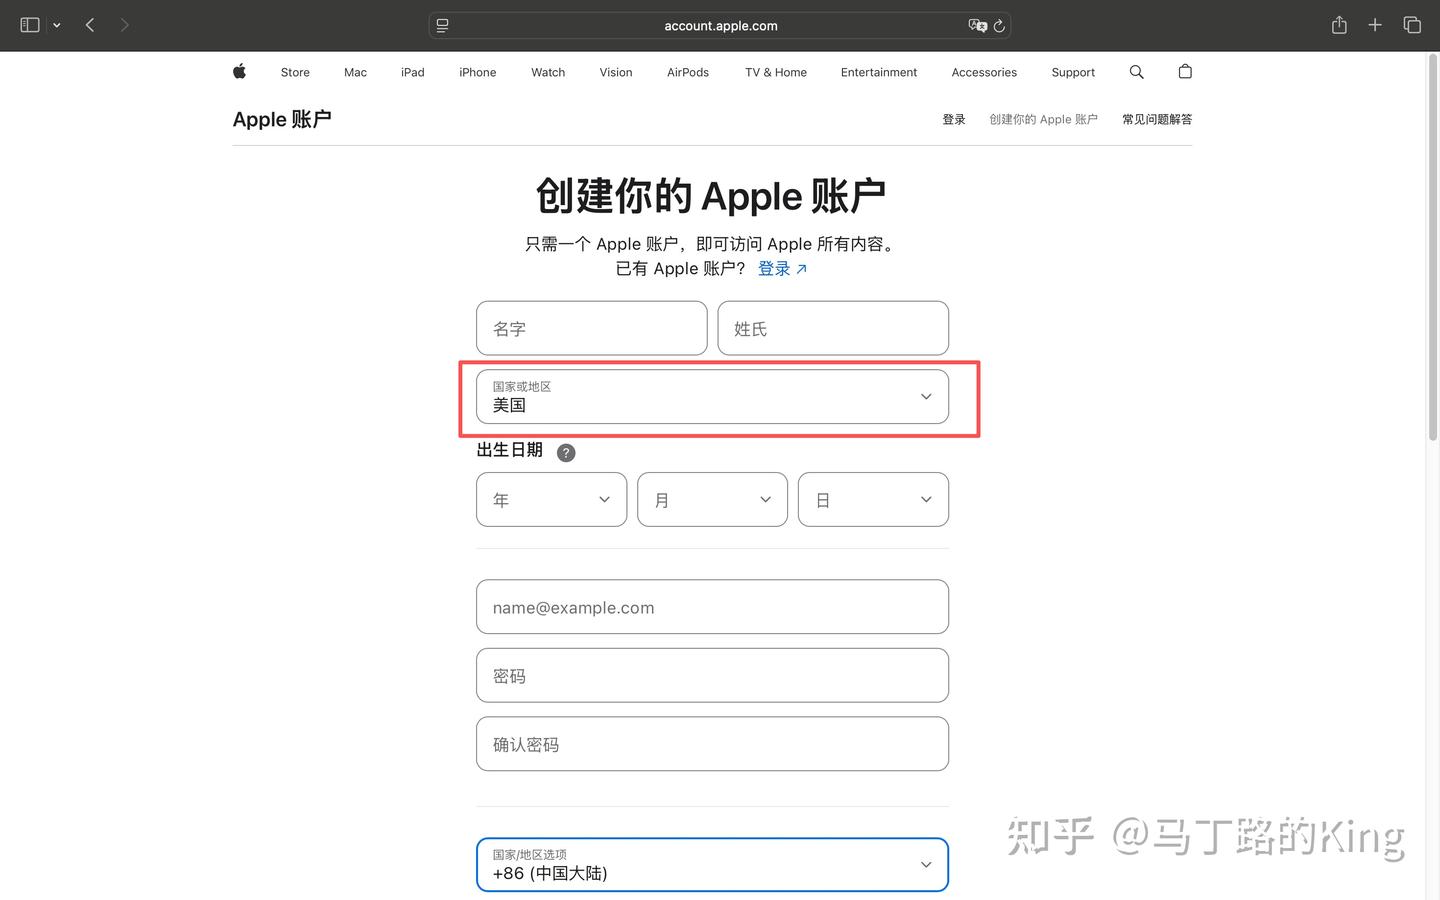Click the blue 登录 link below subtitle
This screenshot has width=1440, height=900.
[x=782, y=268]
